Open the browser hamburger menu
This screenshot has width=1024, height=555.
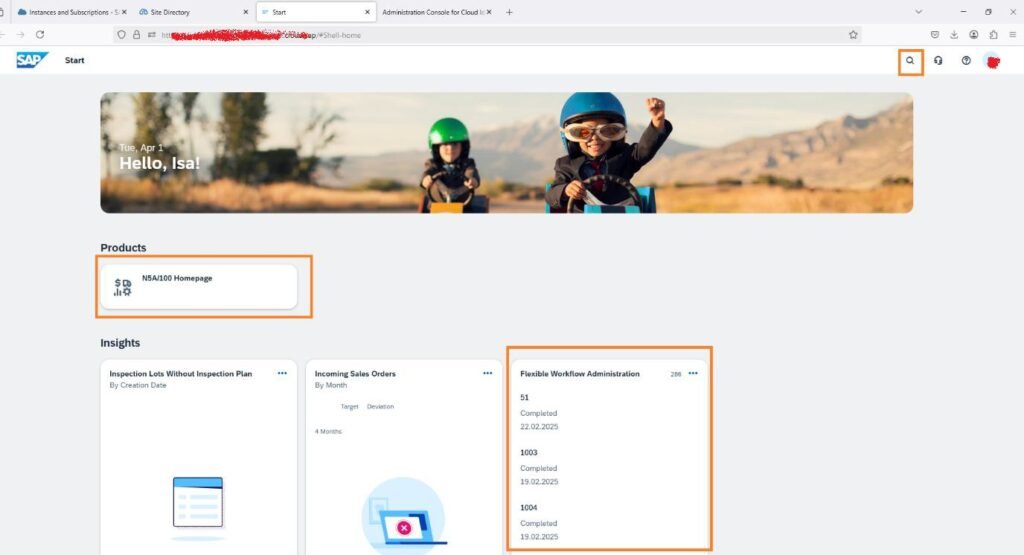(1012, 34)
